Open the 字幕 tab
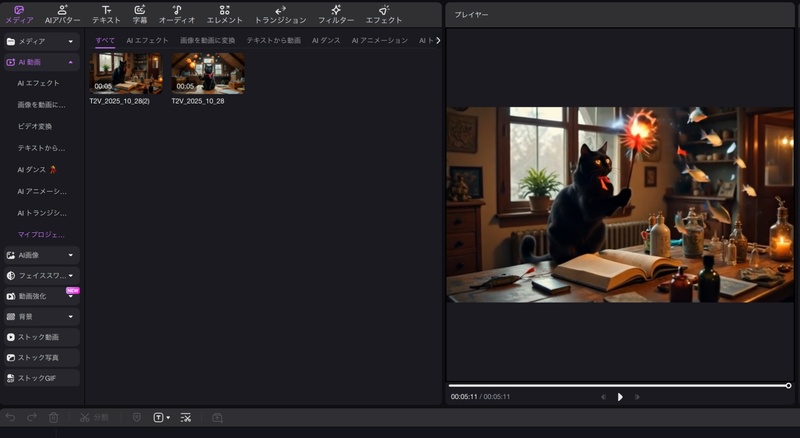This screenshot has width=800, height=438. pyautogui.click(x=140, y=14)
